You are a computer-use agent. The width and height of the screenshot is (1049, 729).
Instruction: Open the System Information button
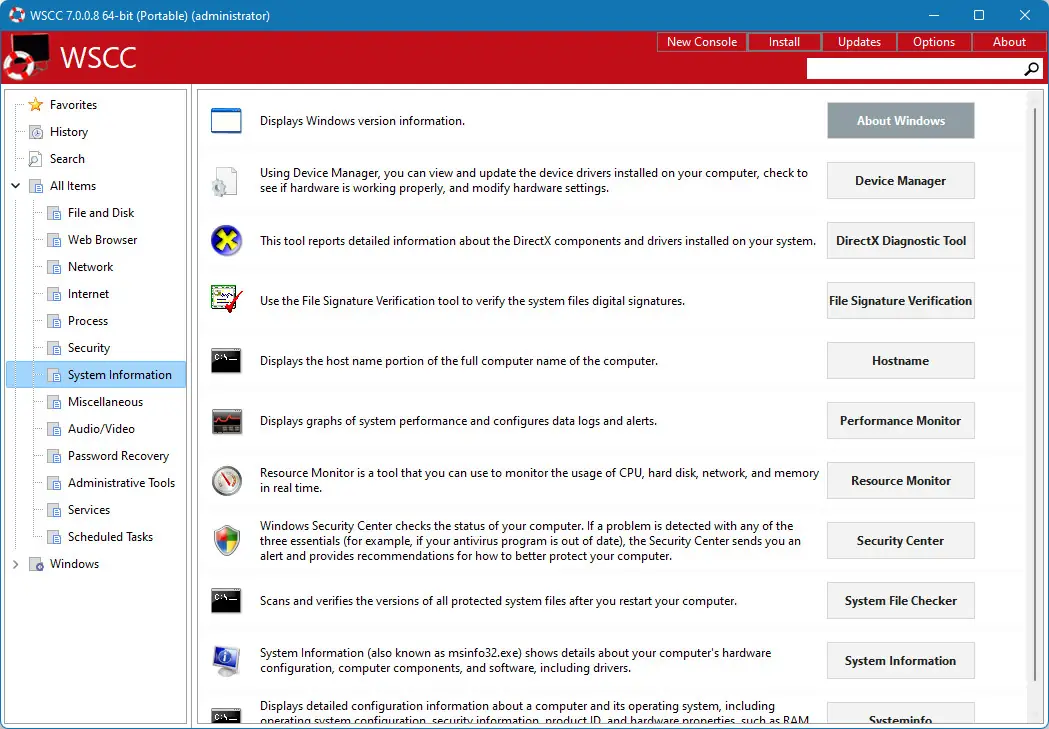[x=900, y=661]
